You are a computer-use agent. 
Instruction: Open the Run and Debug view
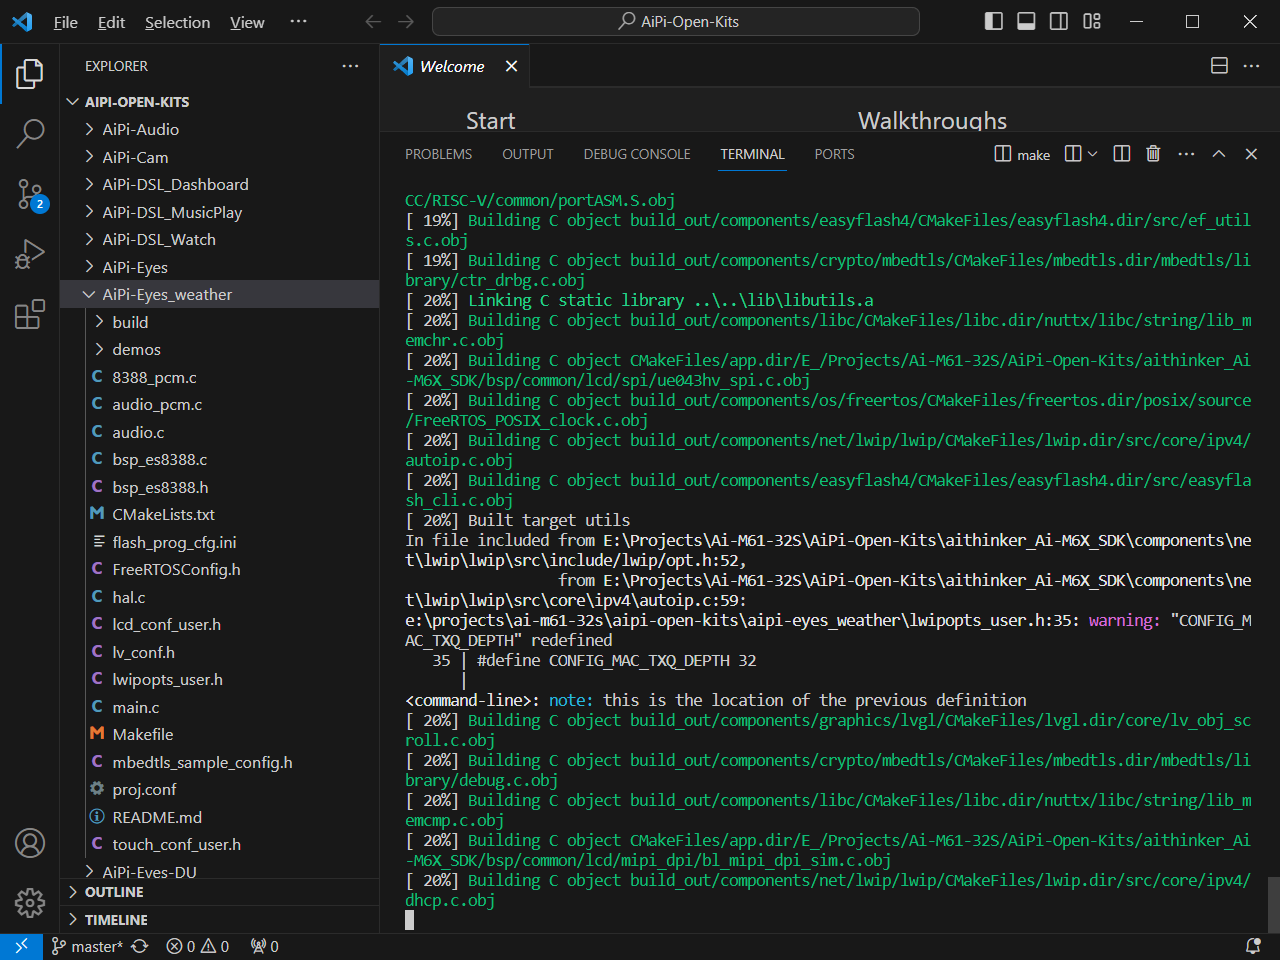point(30,254)
